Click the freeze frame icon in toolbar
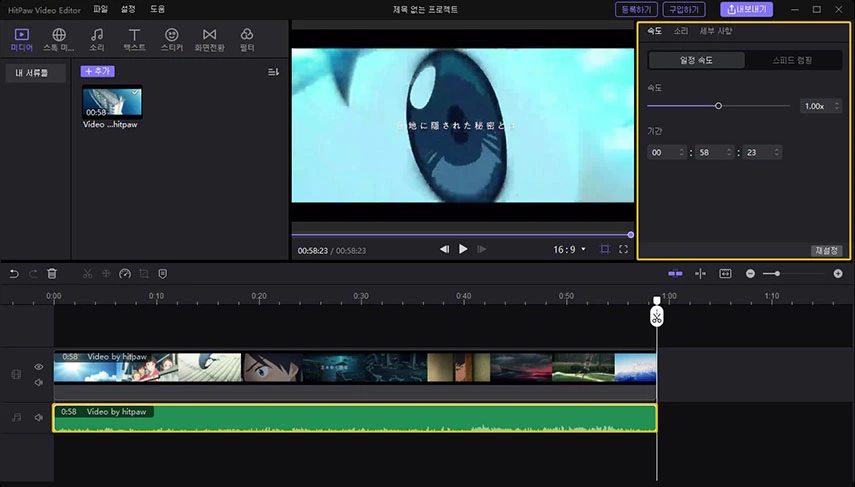Screen dimensions: 855x487 [106, 274]
